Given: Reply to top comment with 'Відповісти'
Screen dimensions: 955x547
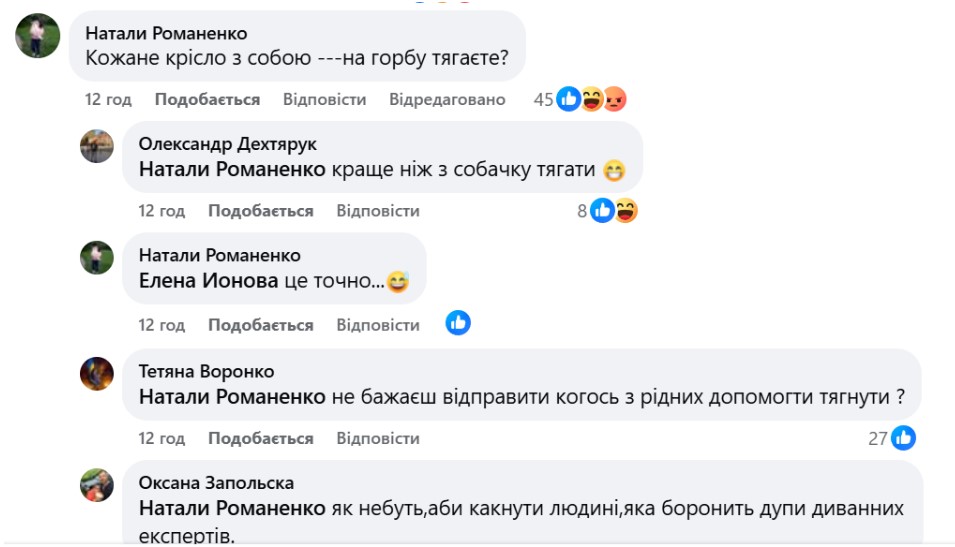Looking at the screenshot, I should pos(324,99).
